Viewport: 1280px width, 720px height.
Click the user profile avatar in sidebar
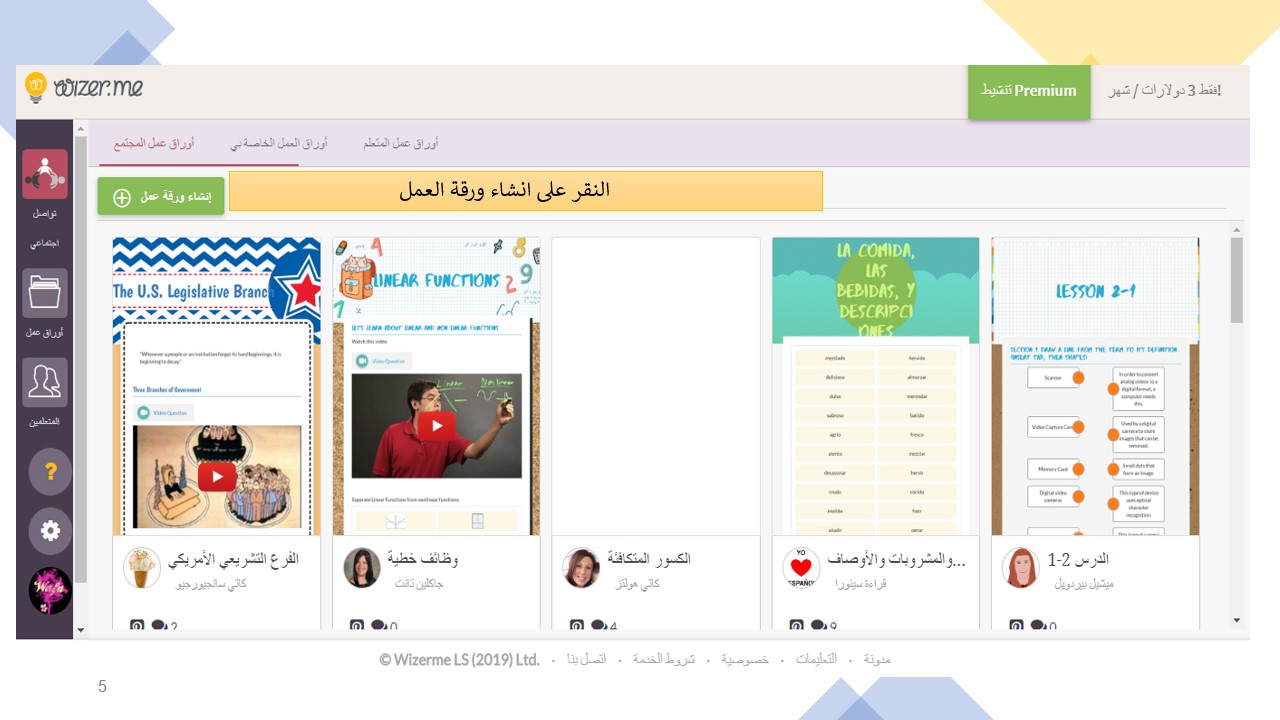(x=50, y=591)
